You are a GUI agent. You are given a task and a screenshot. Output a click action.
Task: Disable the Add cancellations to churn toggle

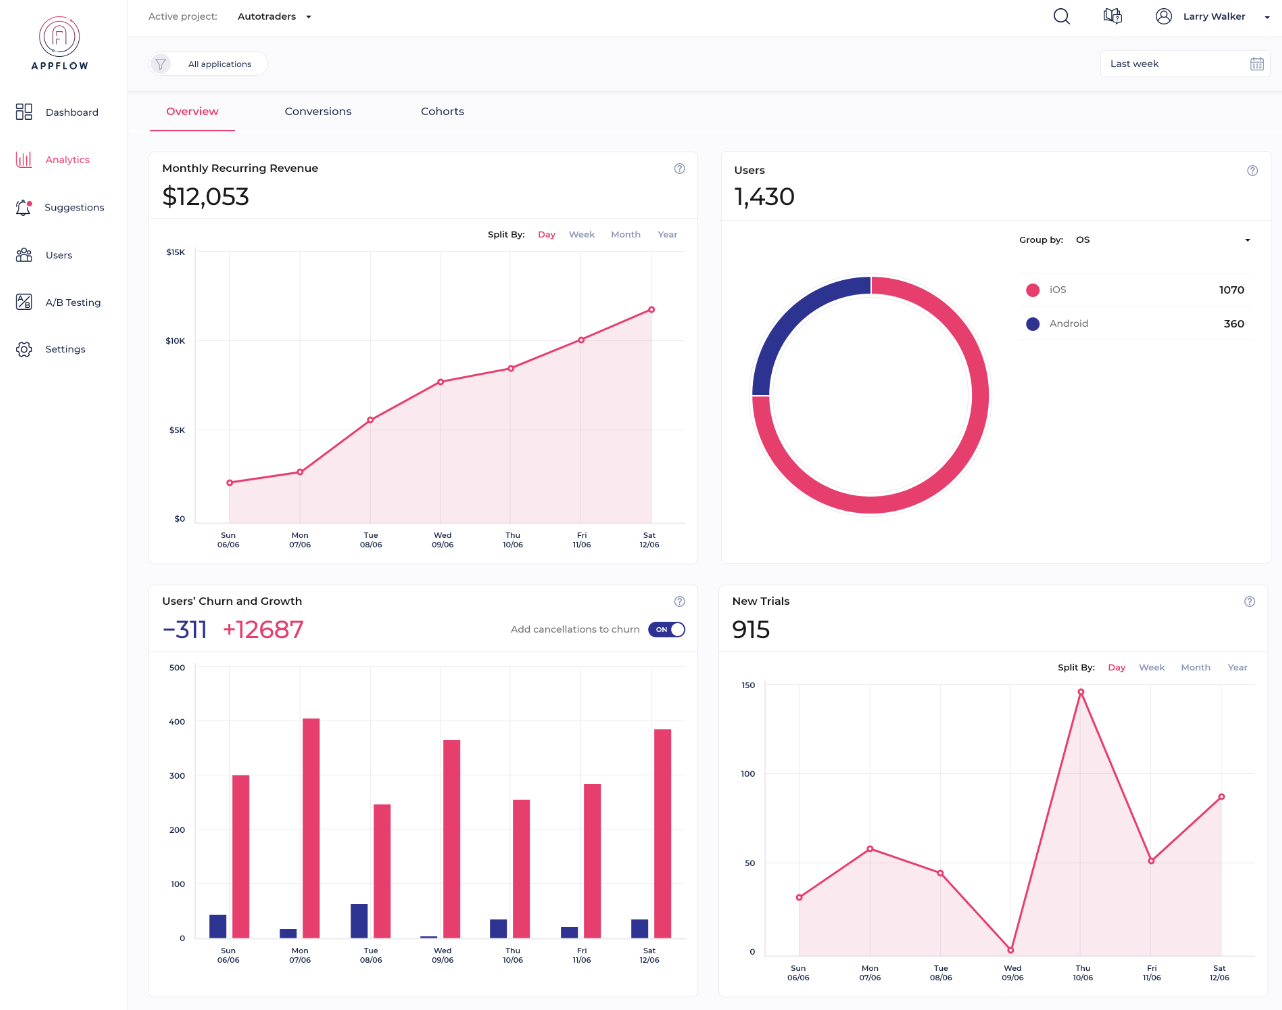point(666,630)
